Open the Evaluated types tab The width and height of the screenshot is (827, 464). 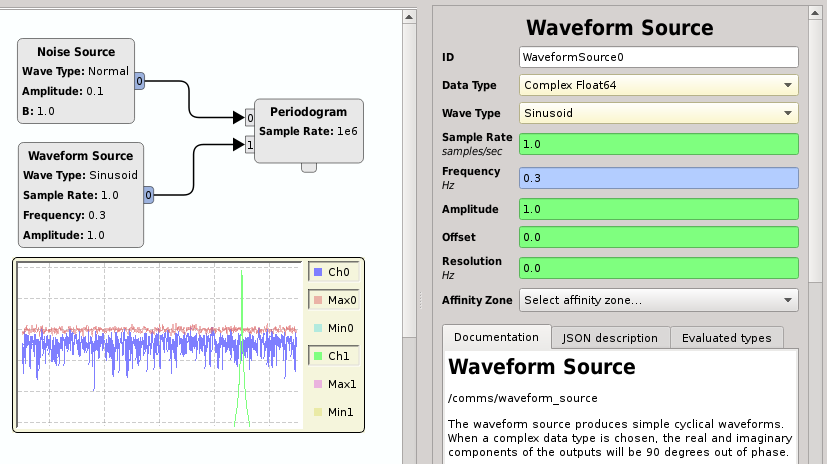pos(726,338)
